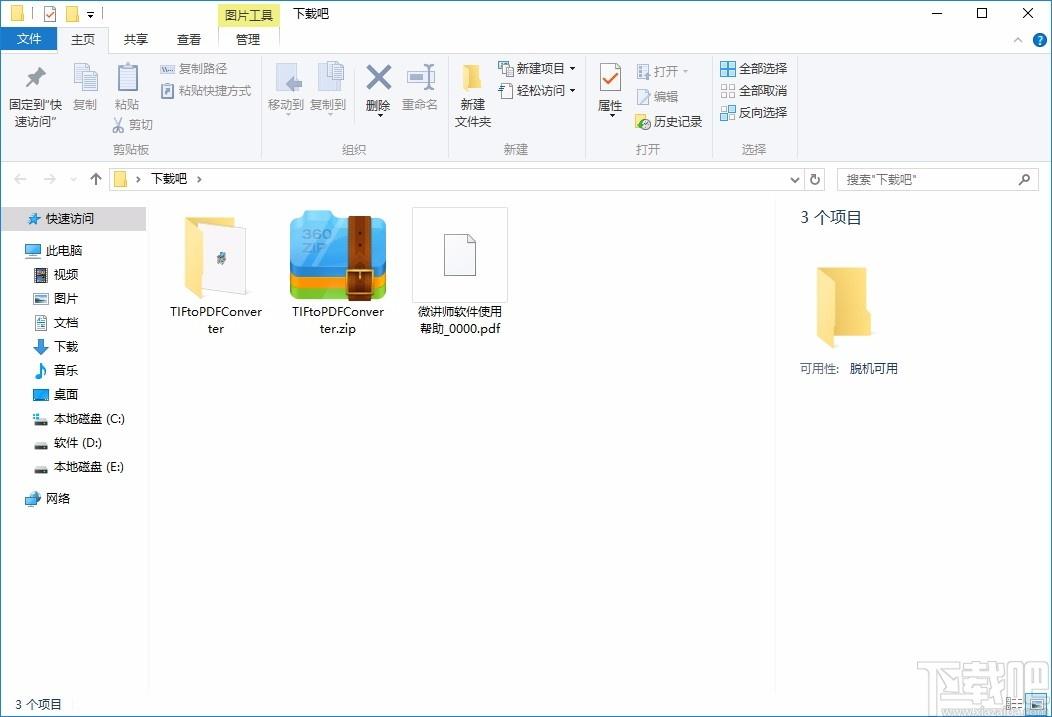Select the TIFtoPDFConverter folder

tap(216, 272)
